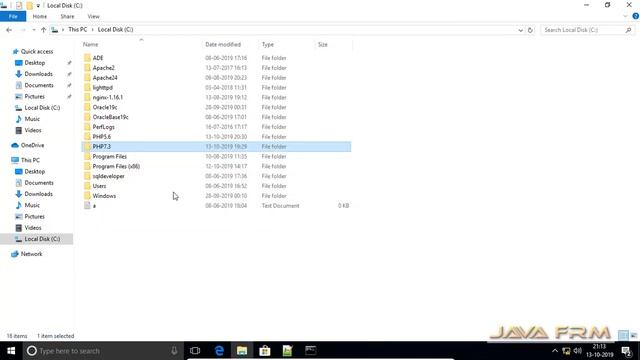Open the Share ribbon tab
This screenshot has width=640, height=360.
coord(67,16)
